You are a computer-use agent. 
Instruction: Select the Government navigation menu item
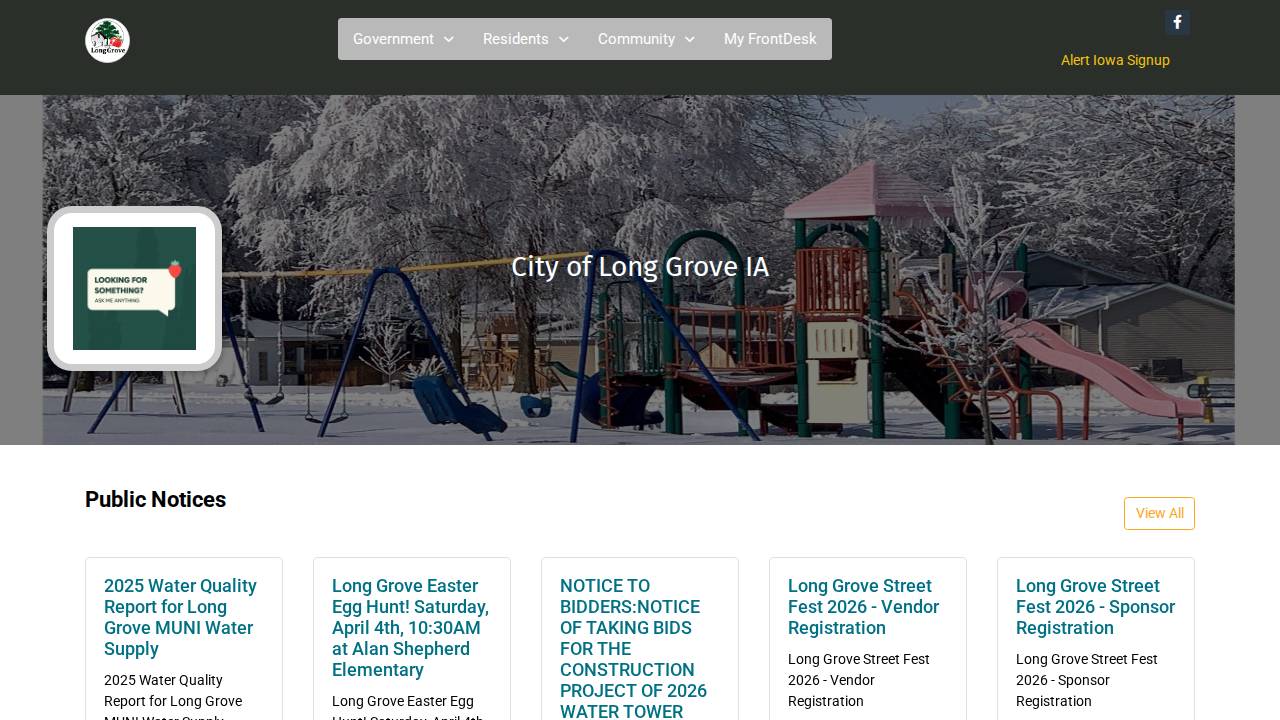(394, 39)
